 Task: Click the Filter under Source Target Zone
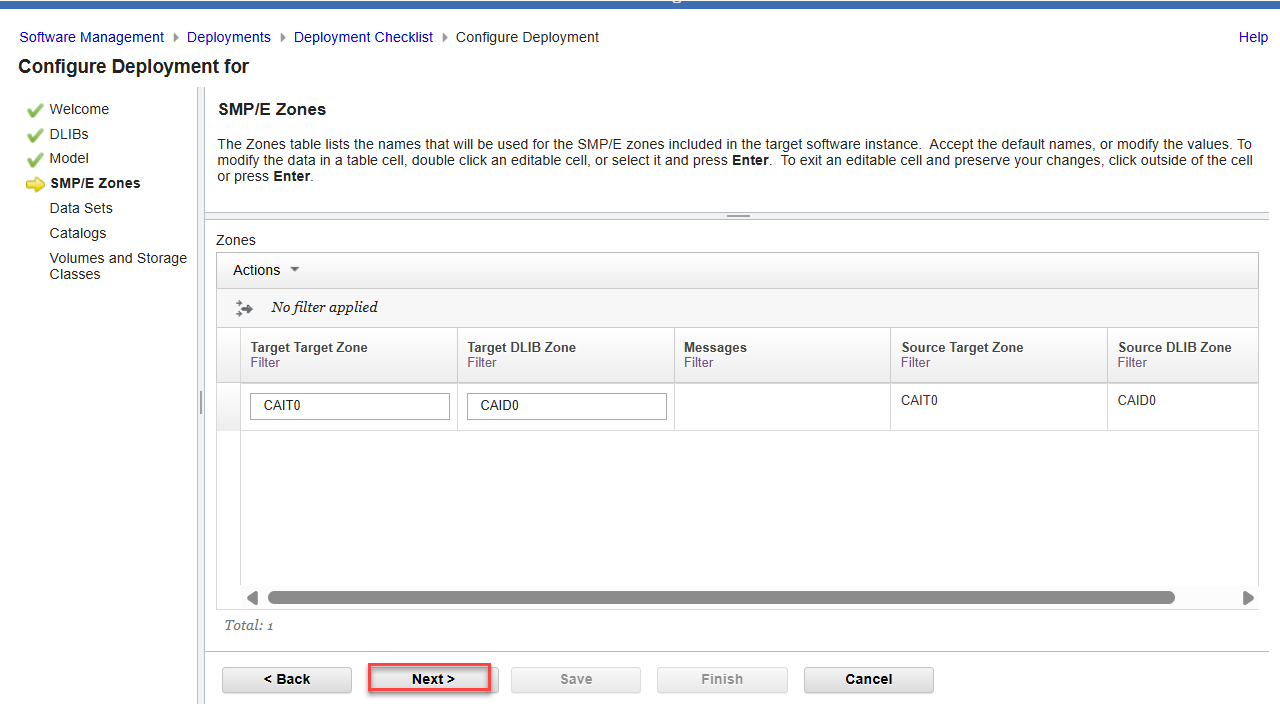(915, 363)
